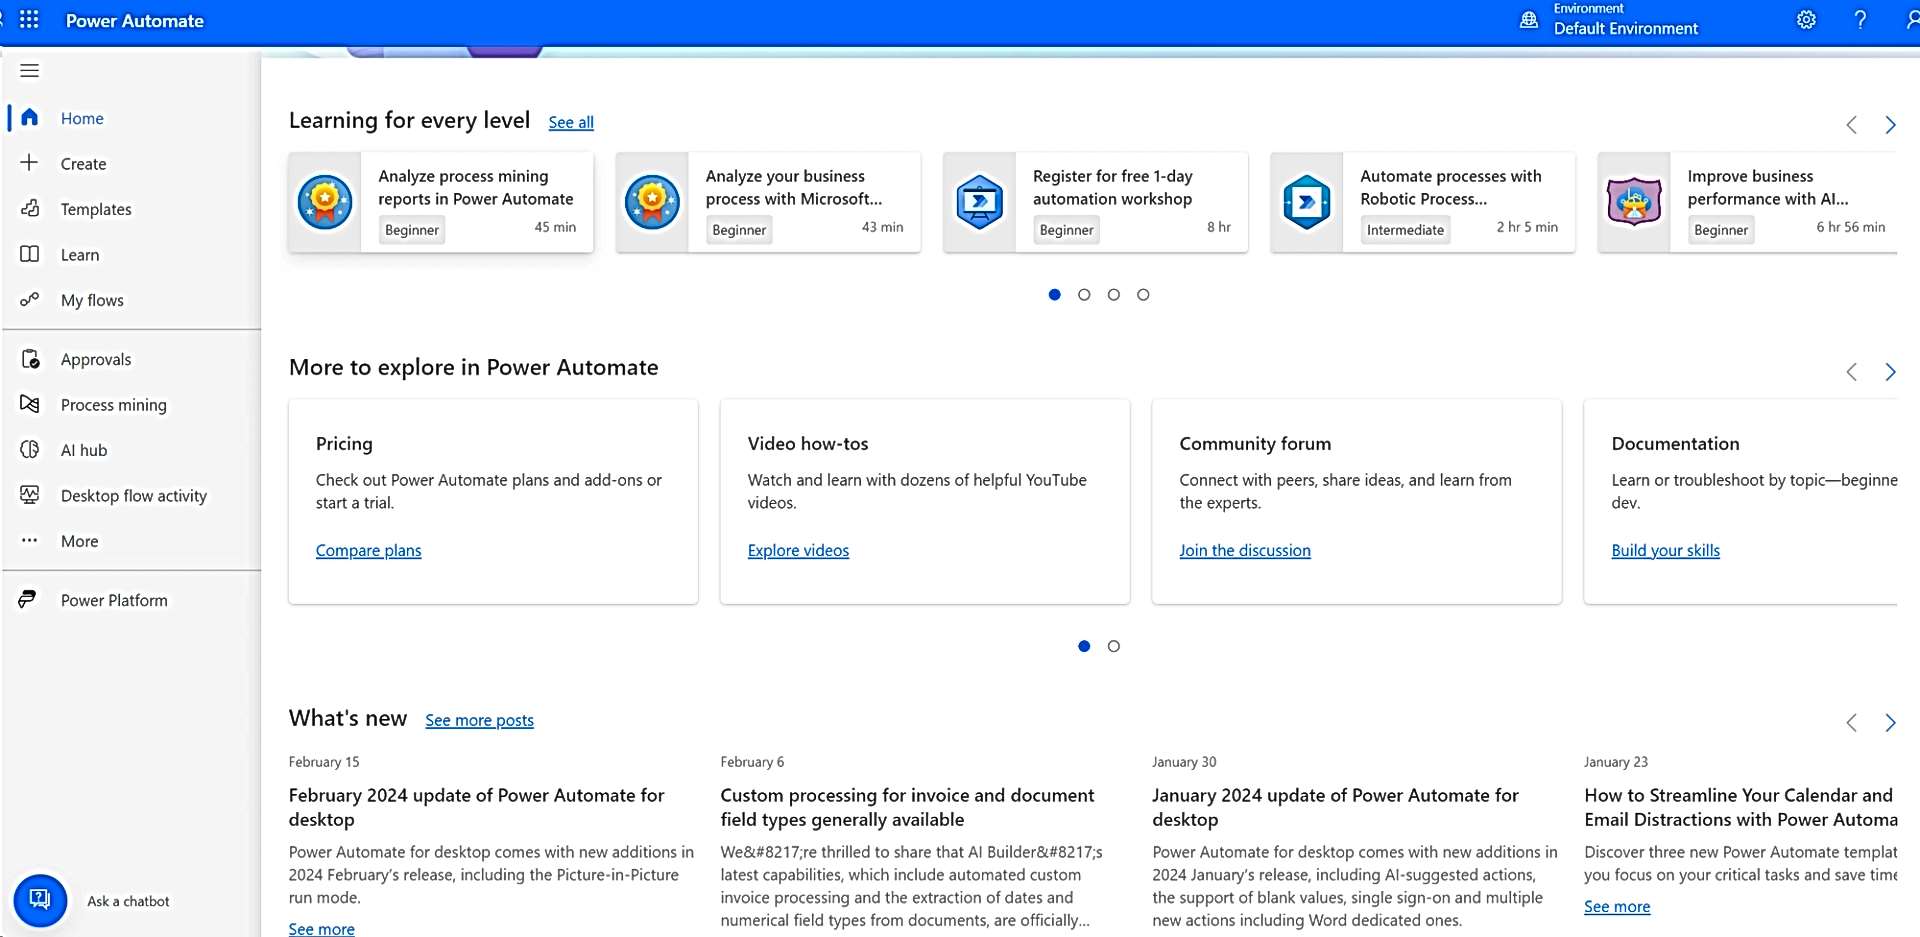Click the Help question mark icon
Viewport: 1920px width, 937px height.
coord(1860,20)
